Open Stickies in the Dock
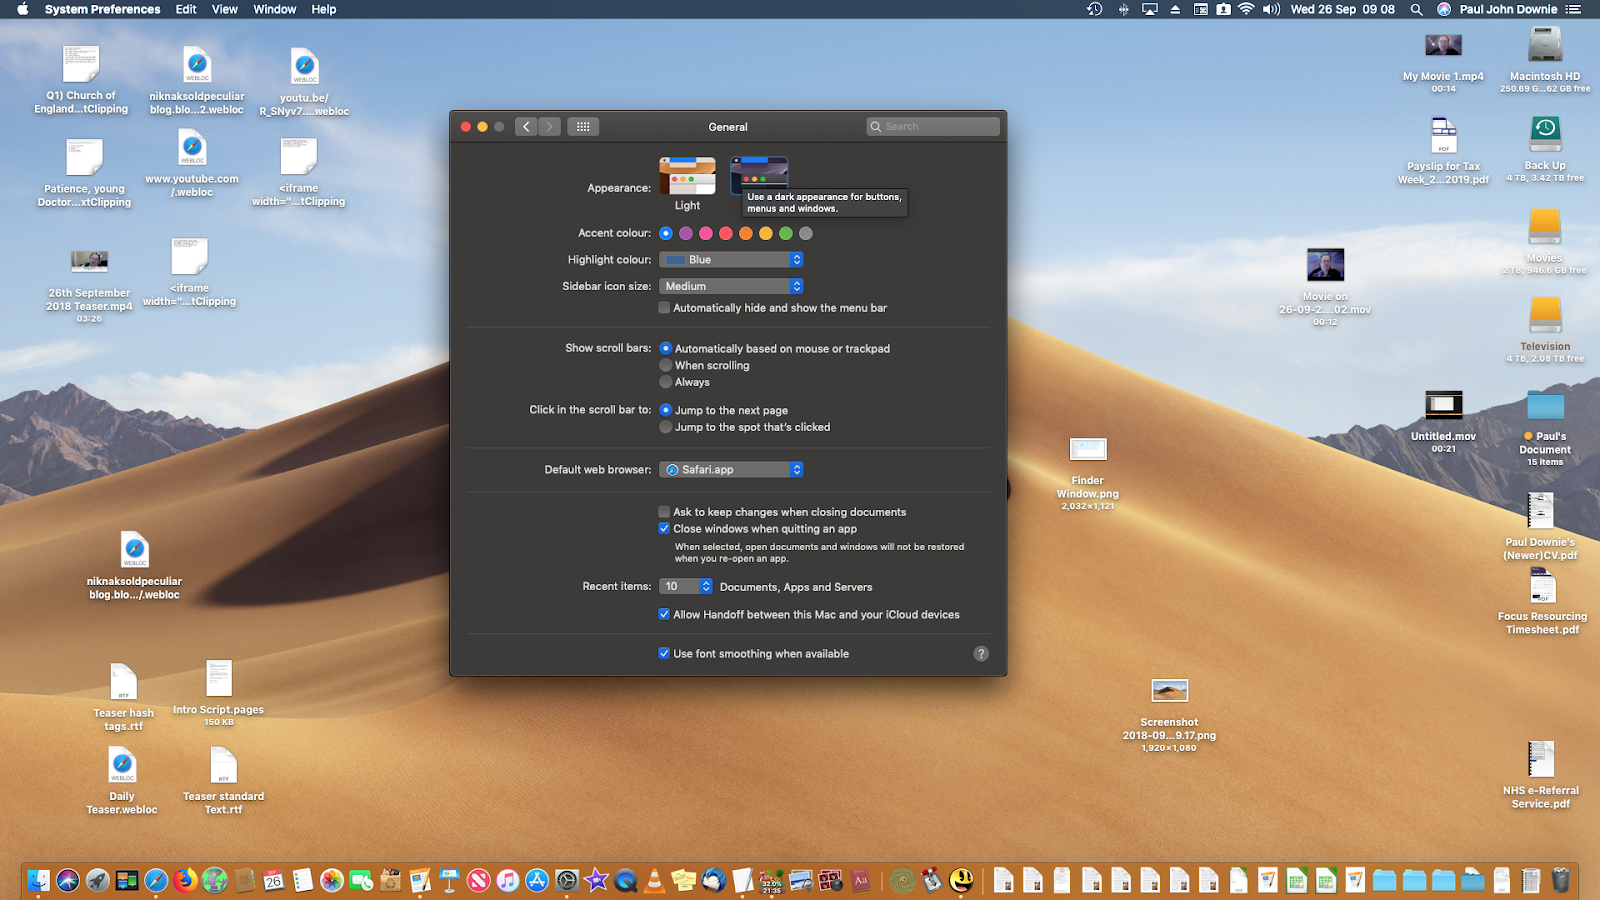 [684, 880]
